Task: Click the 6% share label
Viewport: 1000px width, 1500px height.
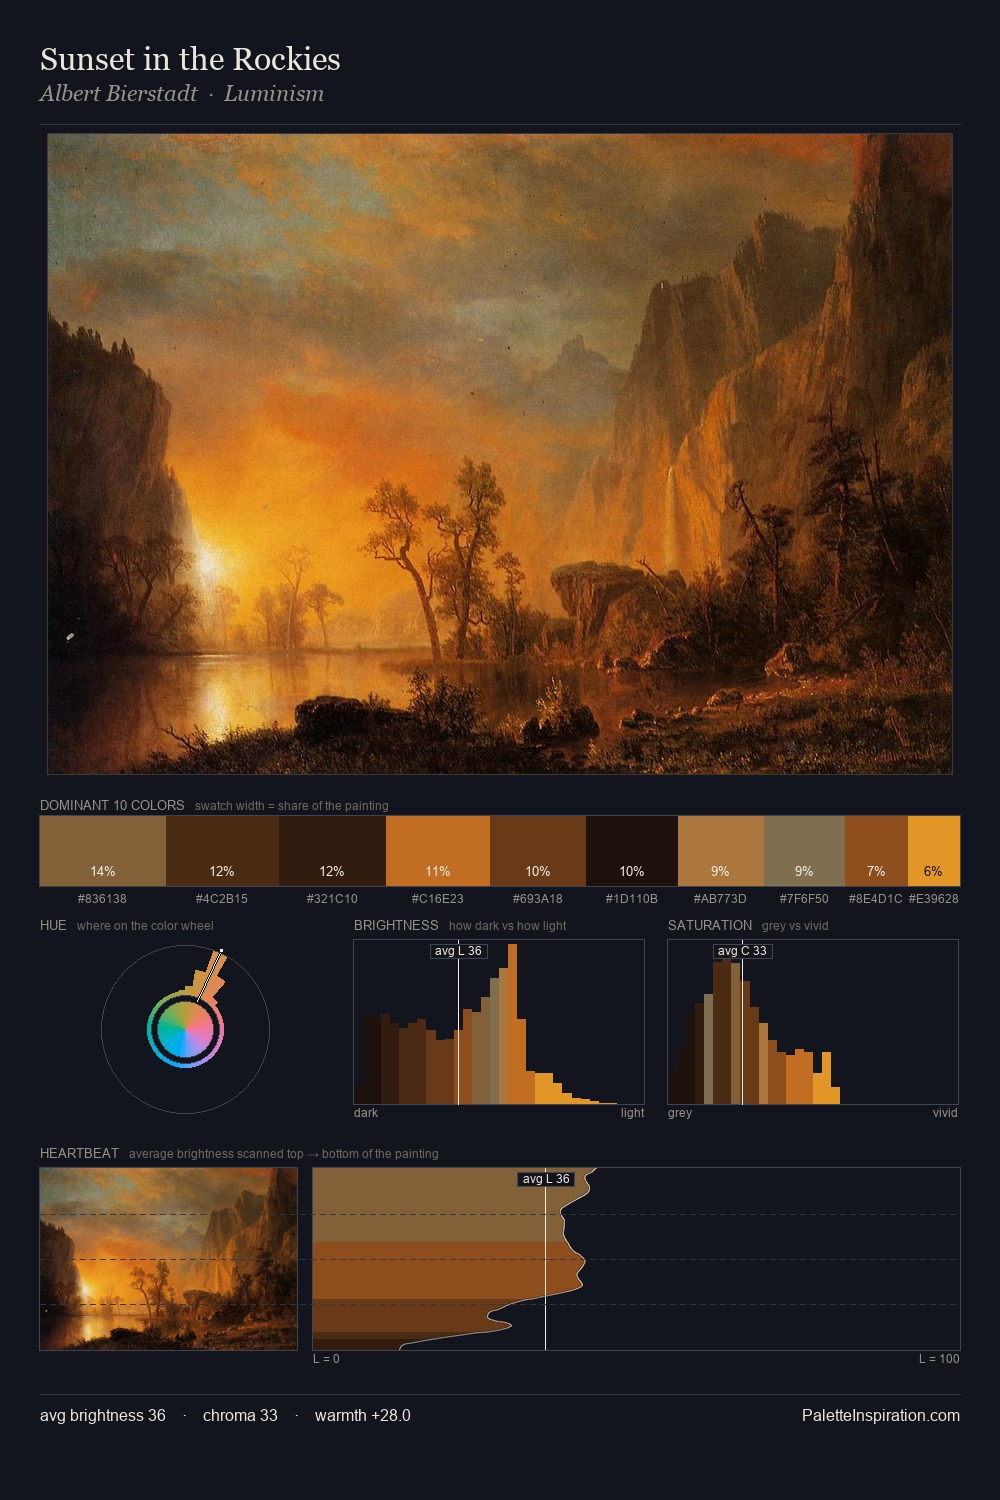Action: (934, 871)
